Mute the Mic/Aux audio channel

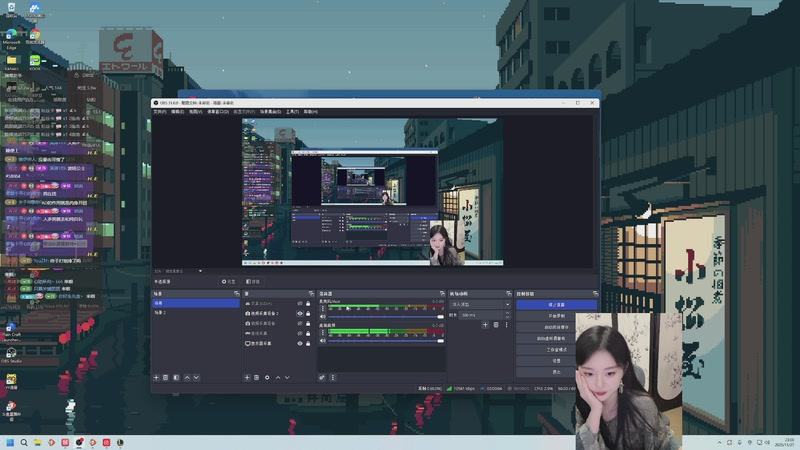point(322,317)
